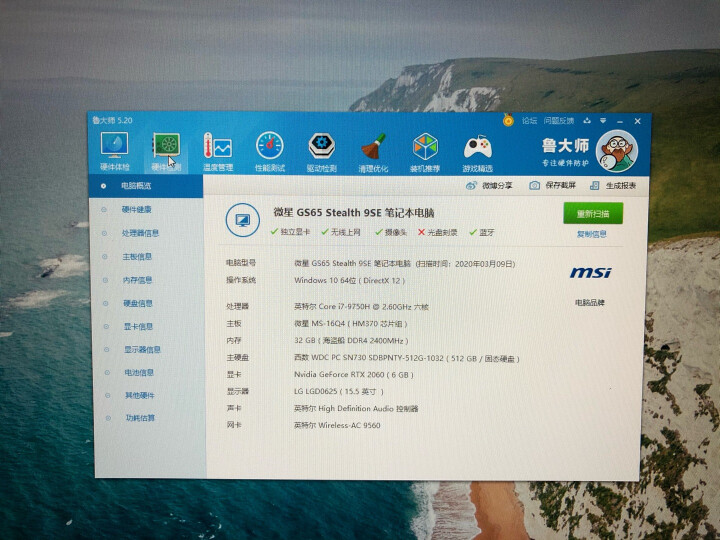Screen dimensions: 720x540
Task: Click 生成报表 generate report
Action: tap(613, 186)
